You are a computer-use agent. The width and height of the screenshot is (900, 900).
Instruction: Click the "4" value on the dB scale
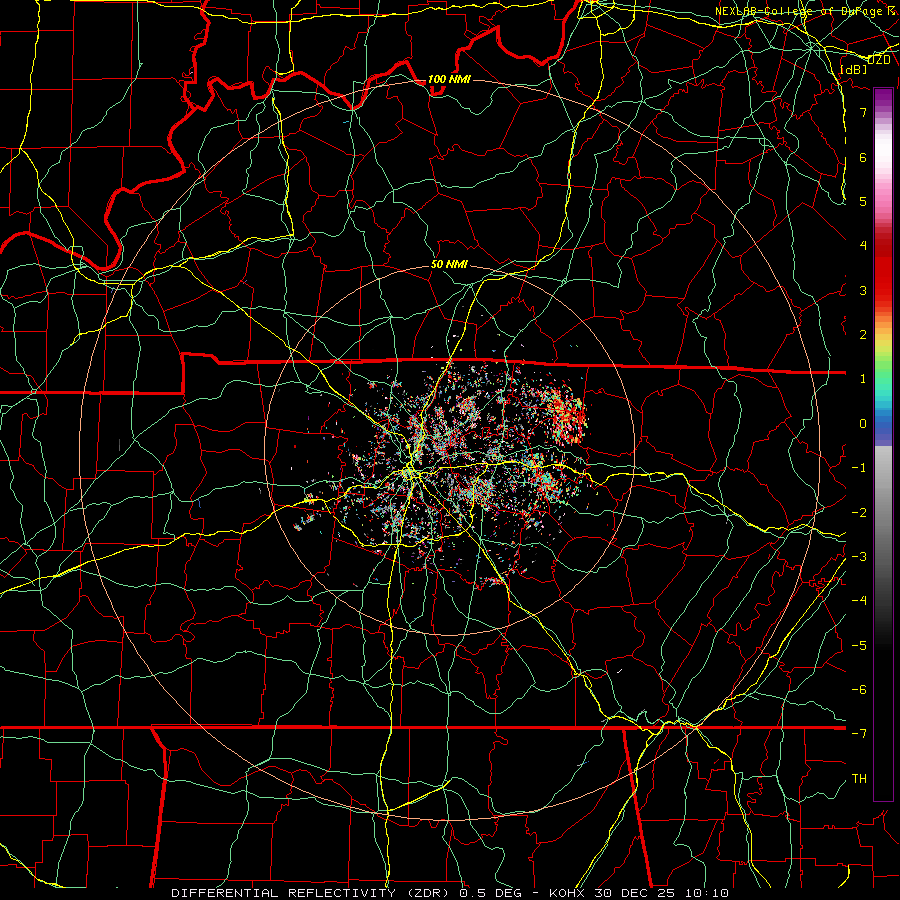point(863,246)
